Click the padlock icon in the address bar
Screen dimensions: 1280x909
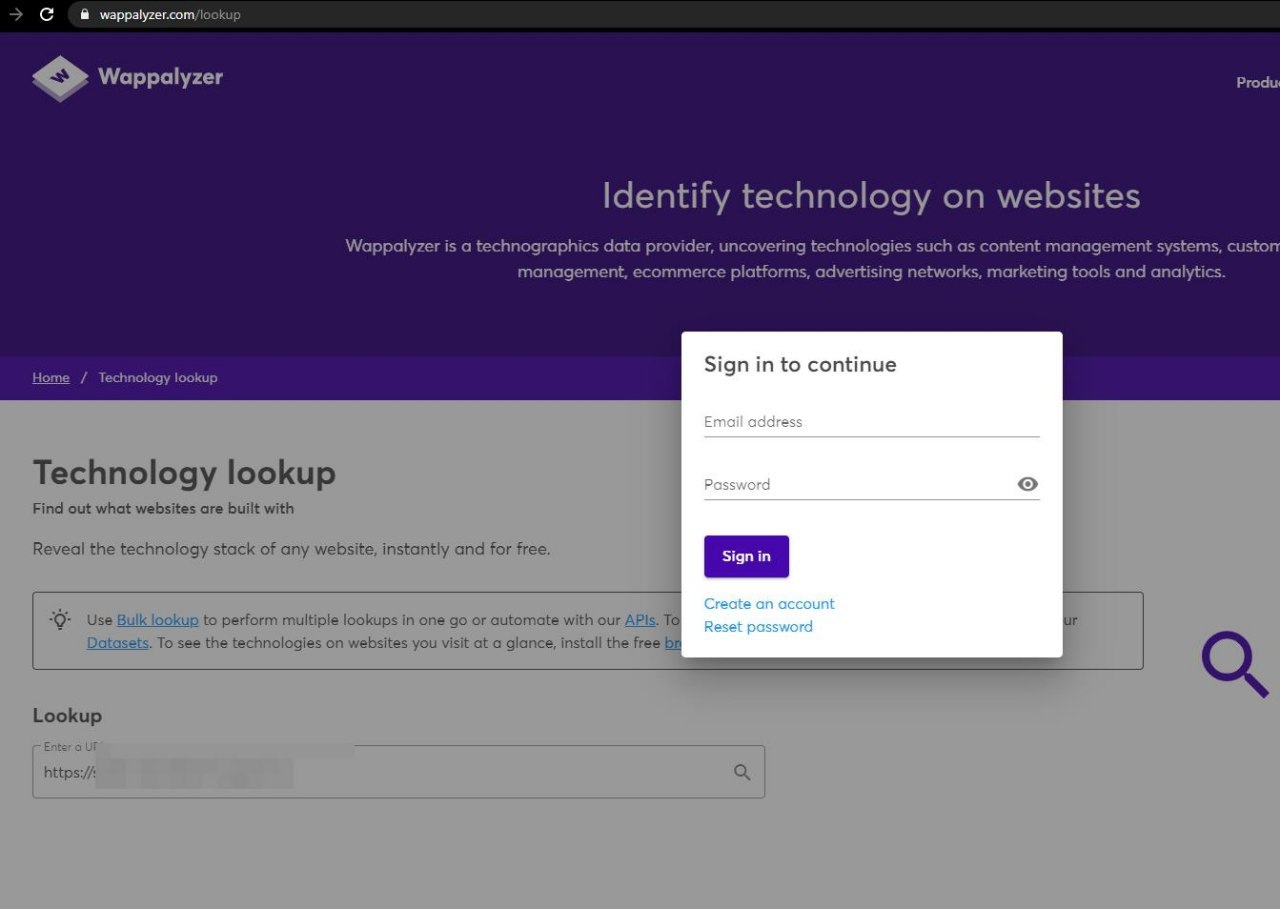tap(85, 14)
